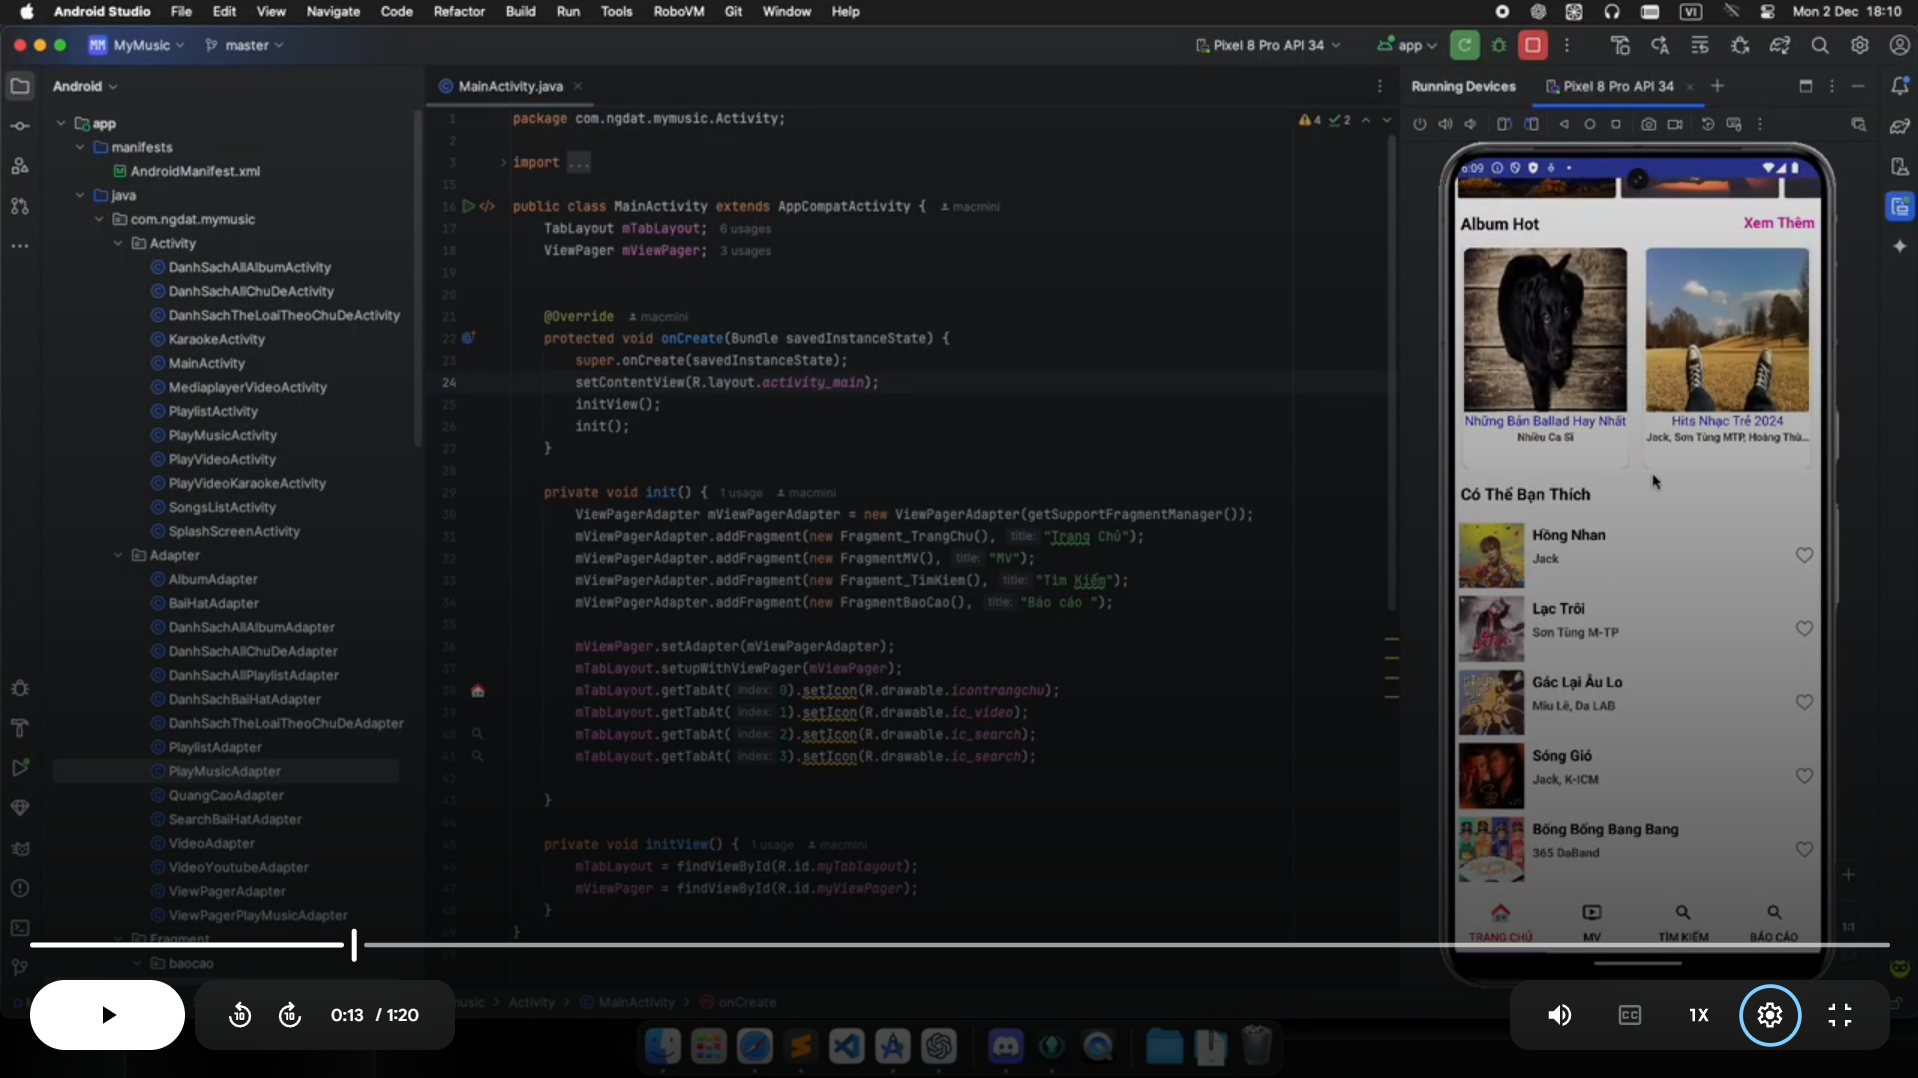Select the MainActivity.java editor tab
The image size is (1918, 1078).
point(510,86)
